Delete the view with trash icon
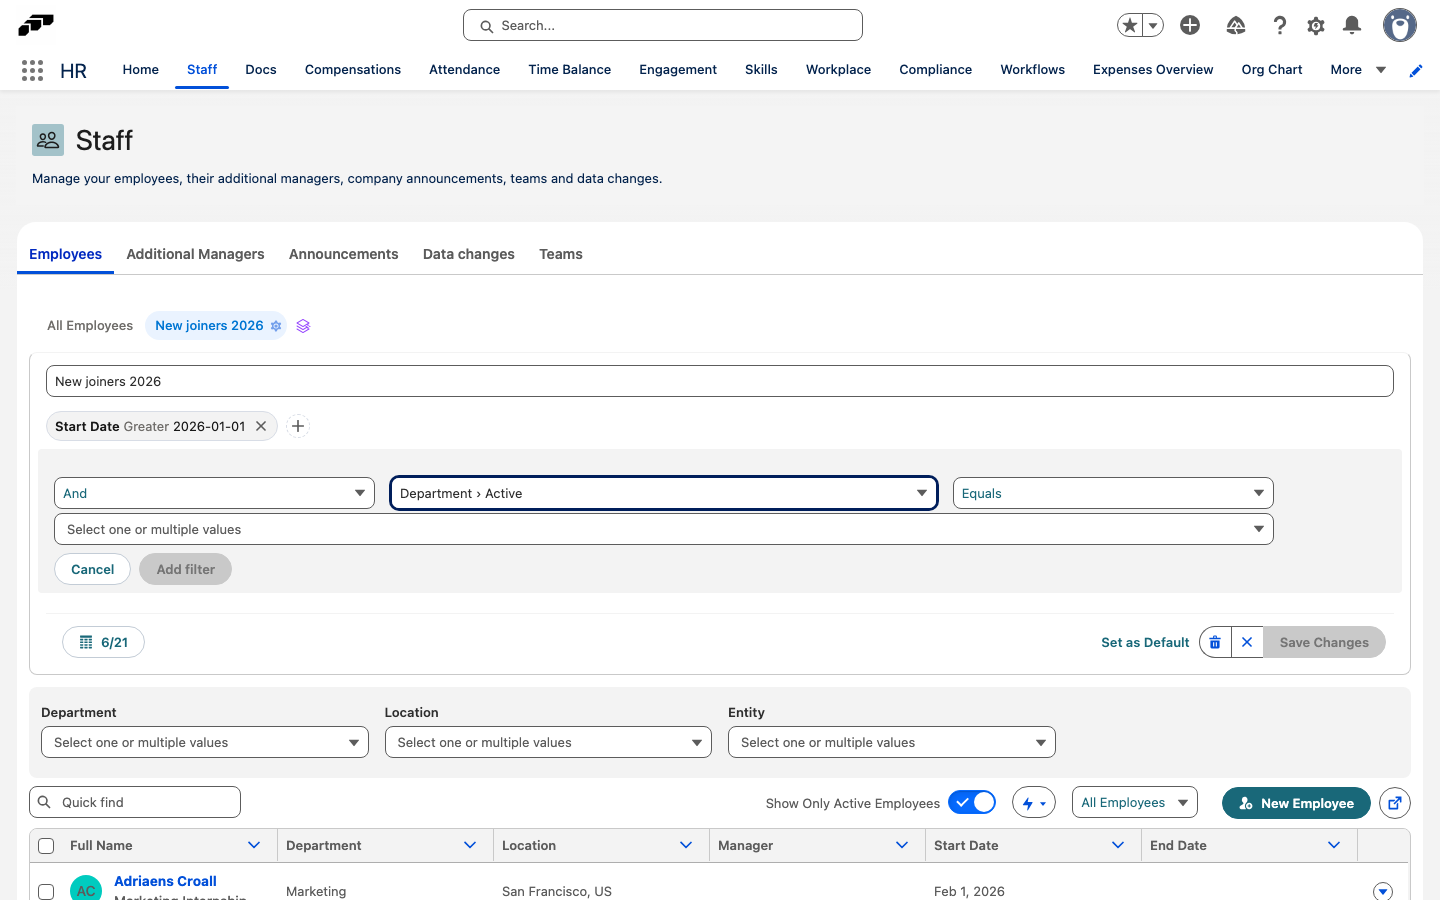Screen dimensions: 1440x900 (x=1215, y=642)
